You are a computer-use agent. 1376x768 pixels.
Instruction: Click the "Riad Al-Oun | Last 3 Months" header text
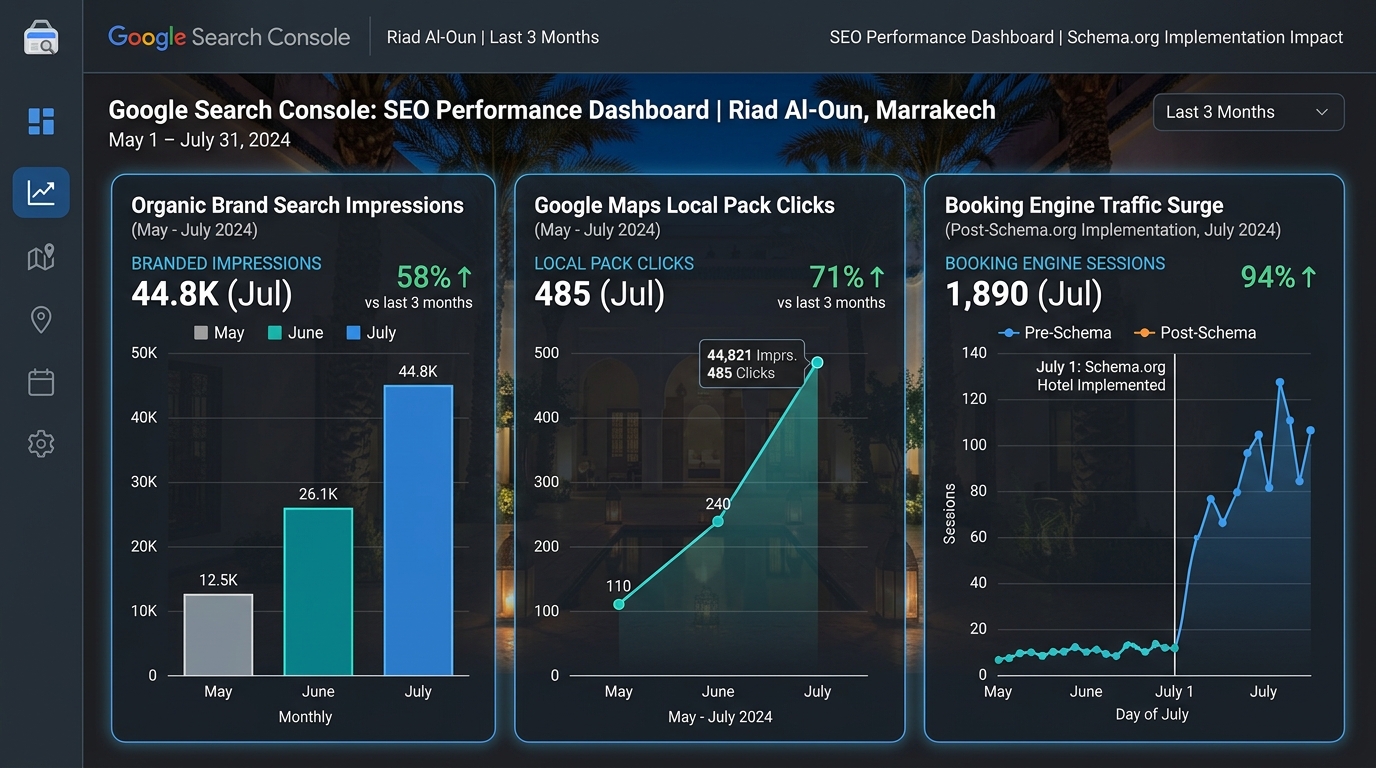click(493, 37)
